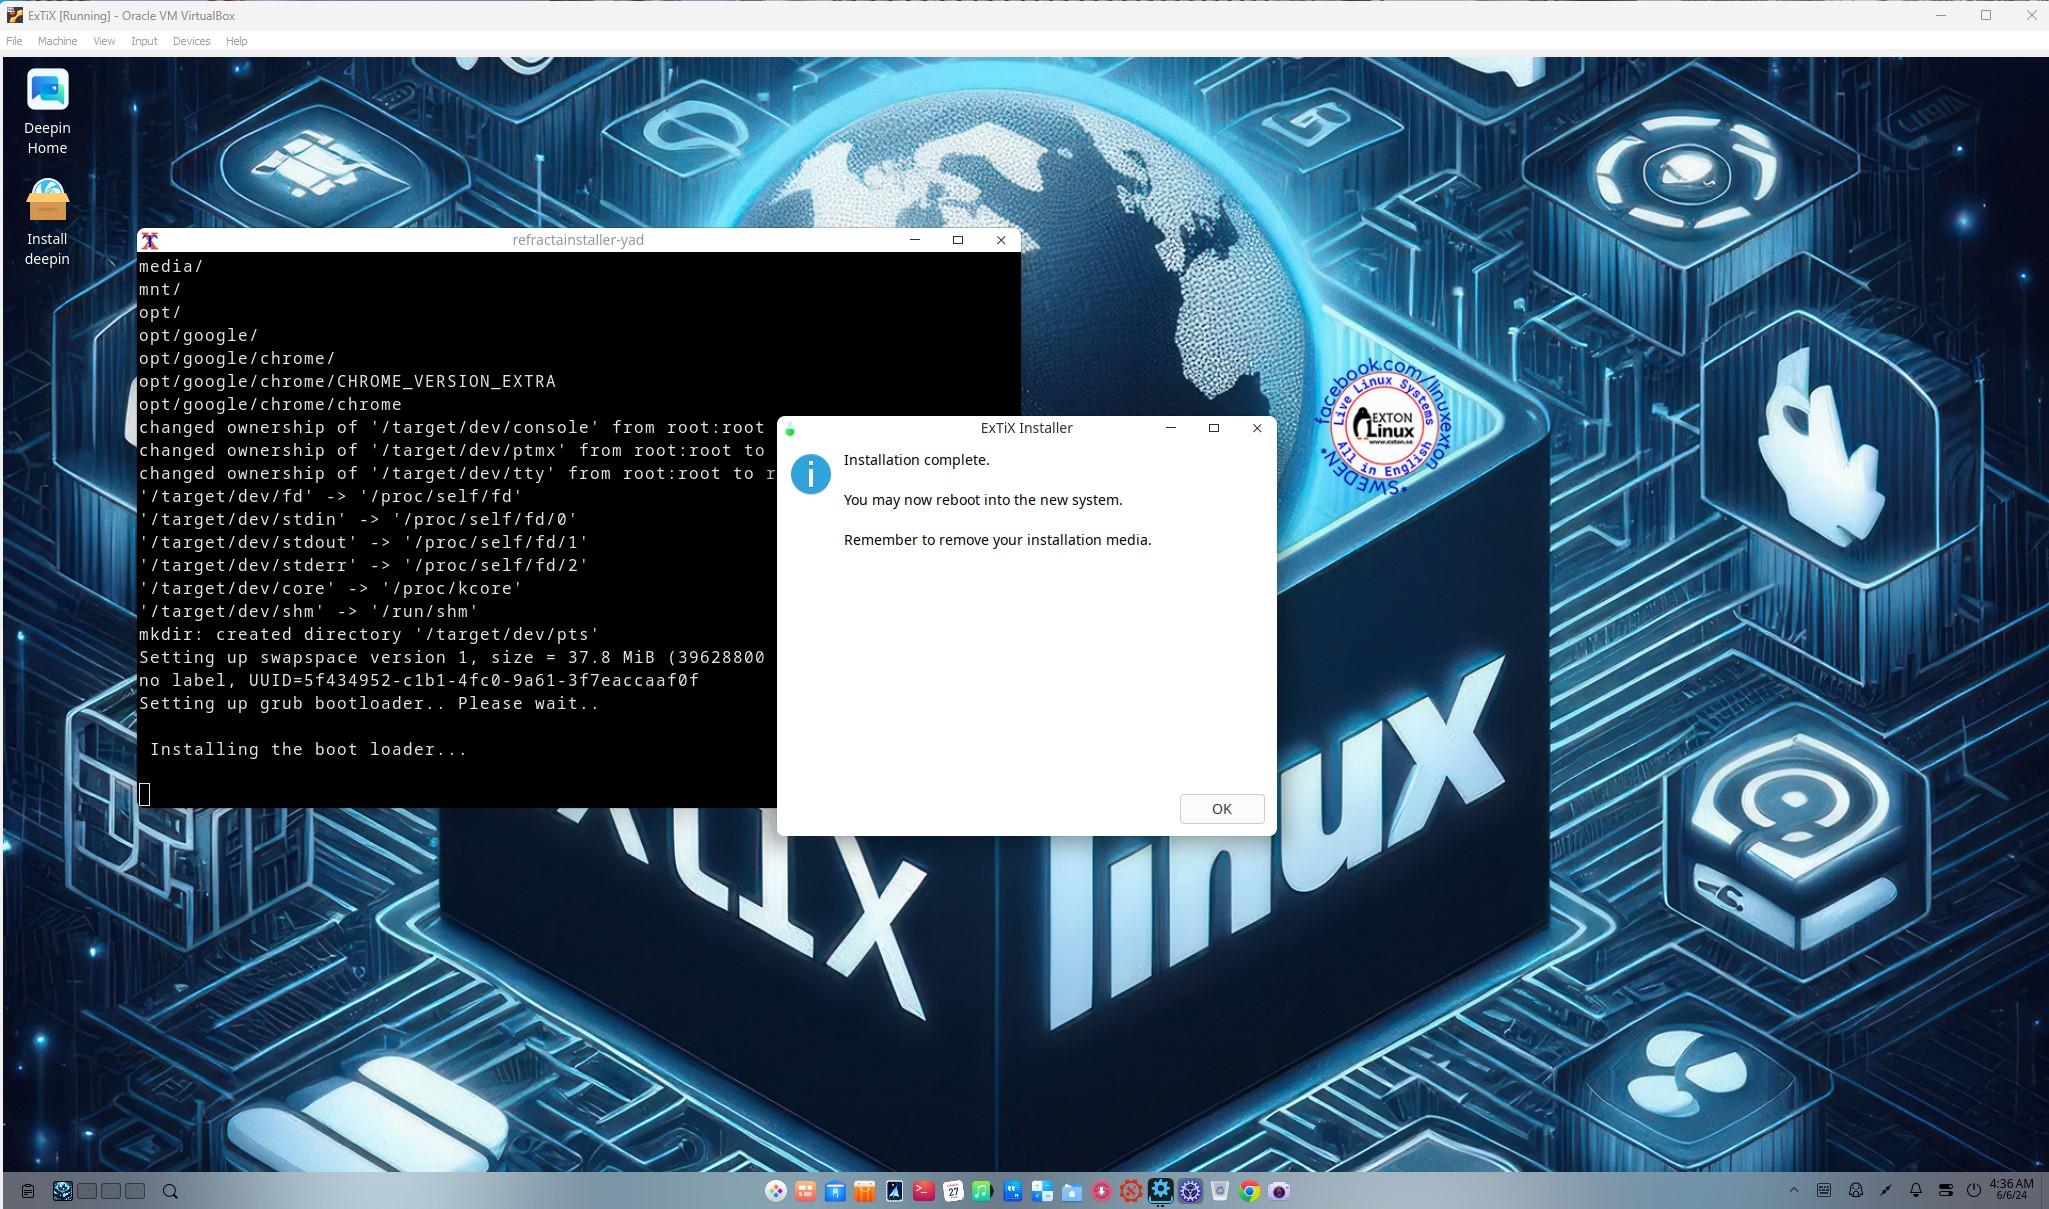
Task: Click the leftmost menu icon in the taskbar
Action: click(28, 1191)
